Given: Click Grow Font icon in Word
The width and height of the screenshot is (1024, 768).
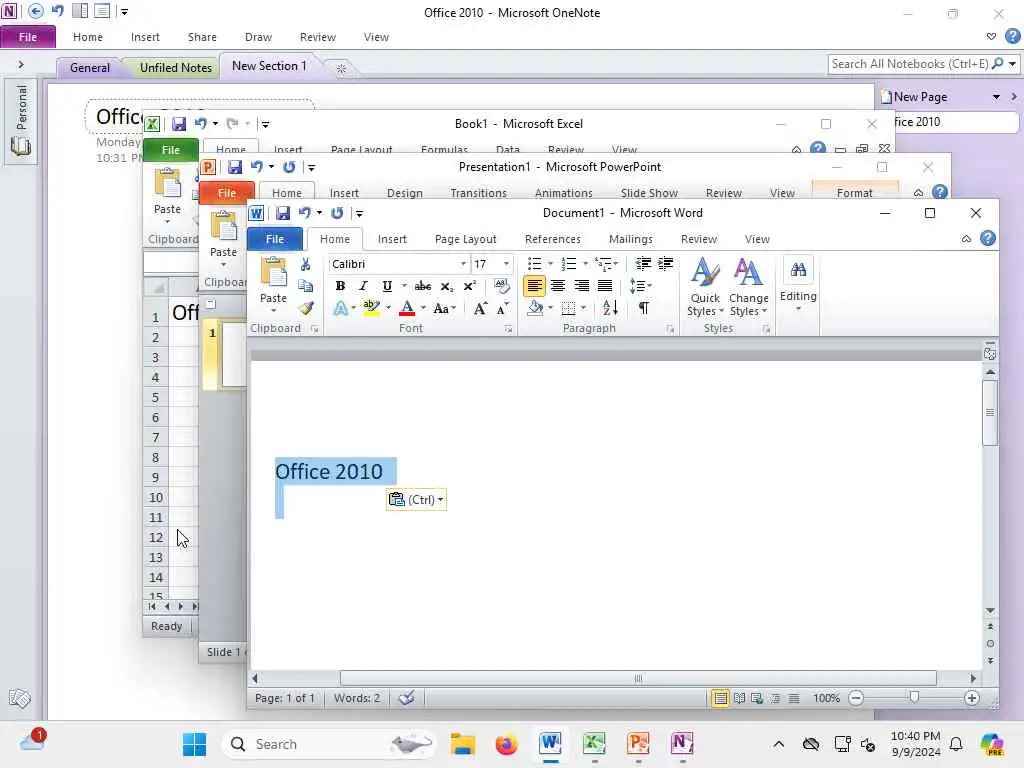Looking at the screenshot, I should pos(480,308).
